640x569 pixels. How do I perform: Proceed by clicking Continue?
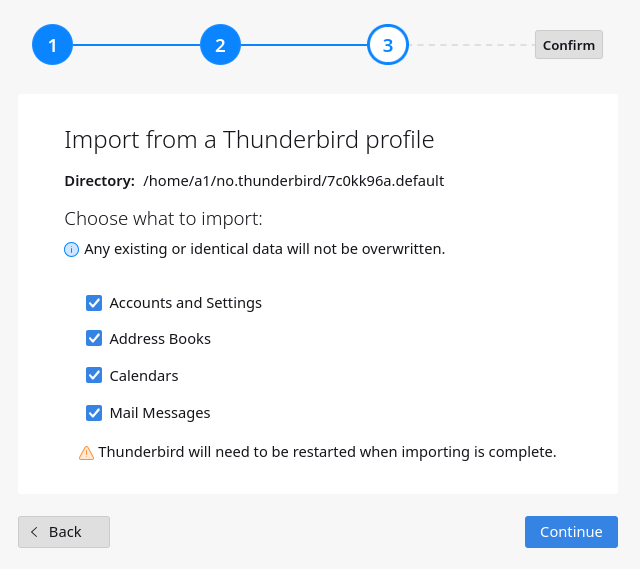point(571,532)
